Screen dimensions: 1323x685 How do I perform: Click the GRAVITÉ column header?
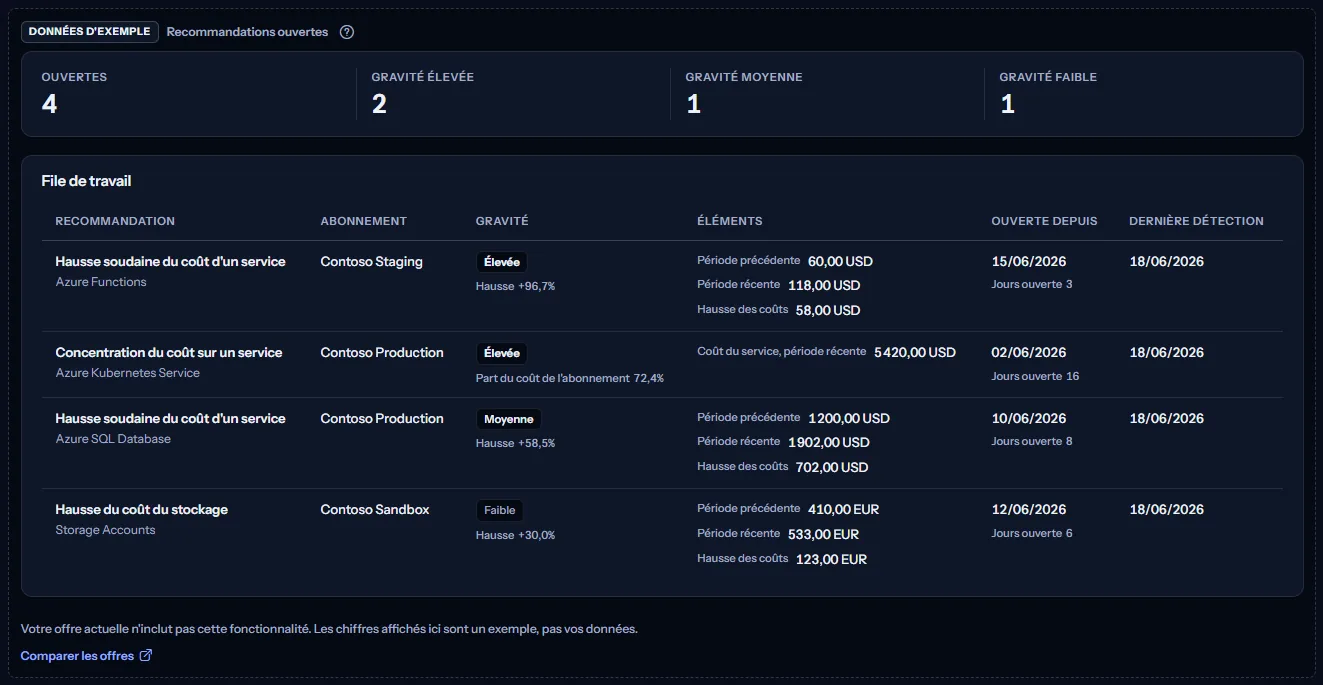502,221
